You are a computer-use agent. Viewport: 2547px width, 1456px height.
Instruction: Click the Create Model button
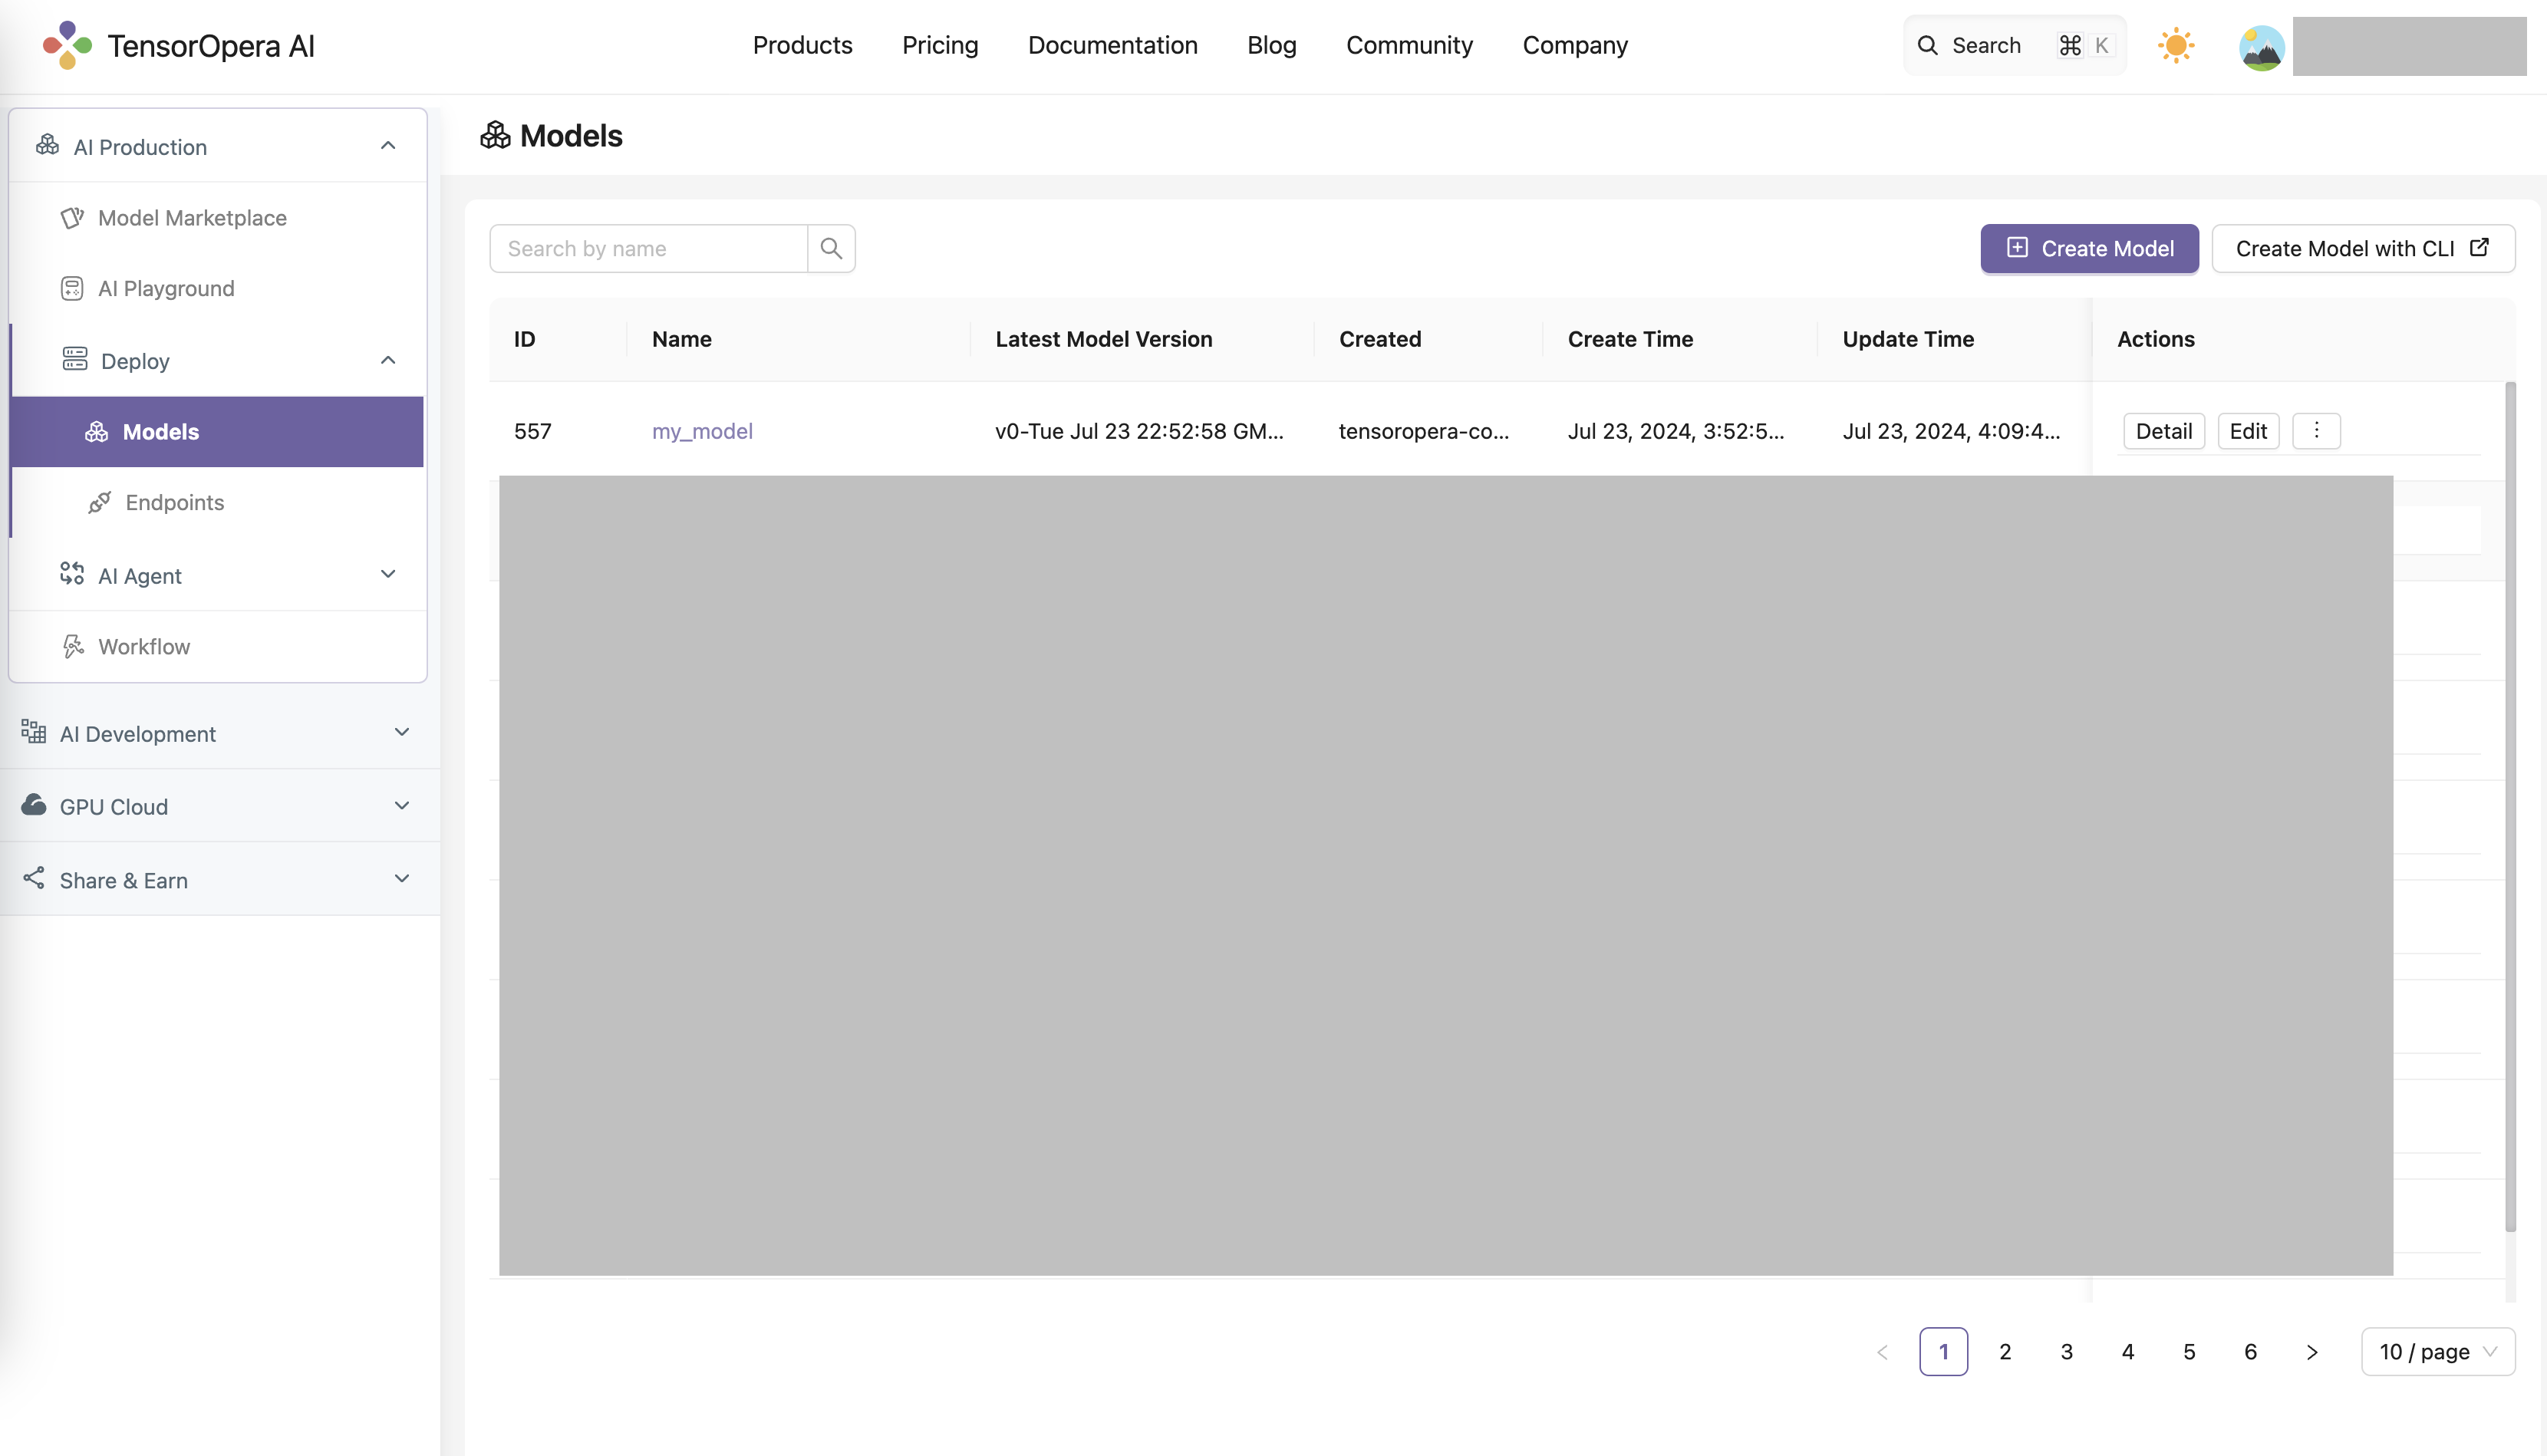click(2089, 248)
